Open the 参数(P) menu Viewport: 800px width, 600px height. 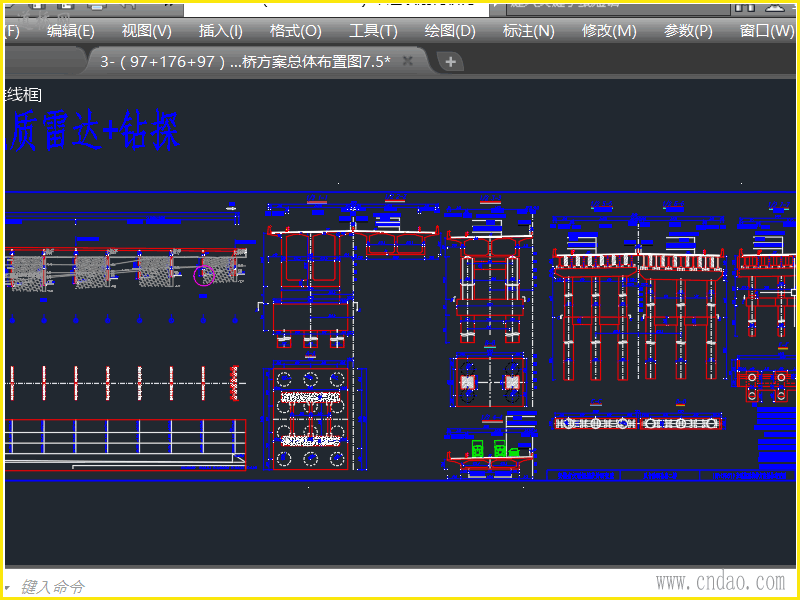688,31
